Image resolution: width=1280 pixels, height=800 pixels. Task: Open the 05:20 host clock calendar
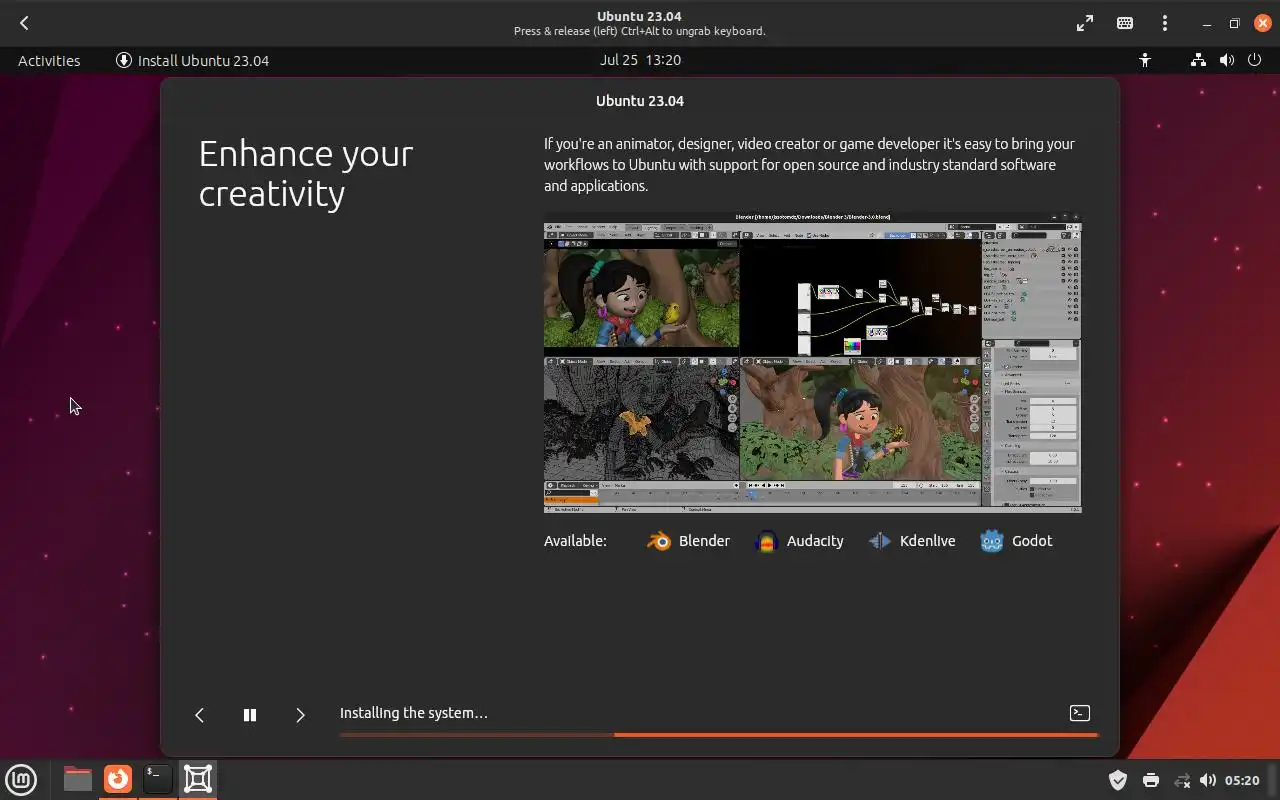[x=1242, y=780]
